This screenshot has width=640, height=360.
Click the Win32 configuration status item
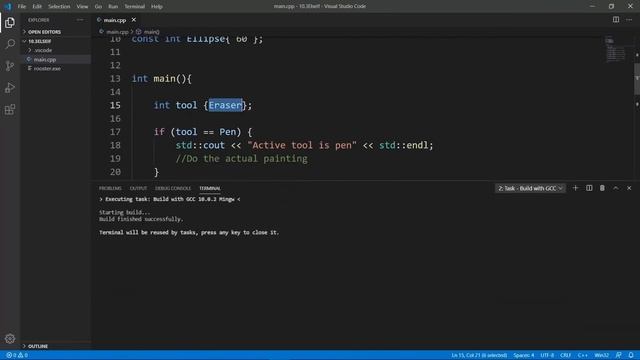coord(602,355)
